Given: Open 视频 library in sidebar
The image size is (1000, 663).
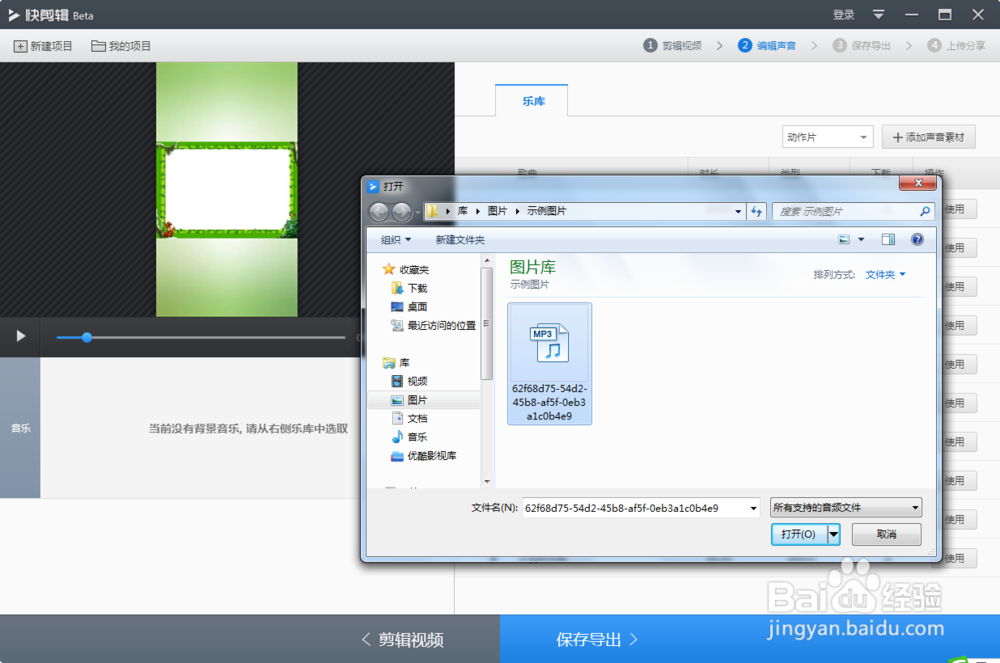Looking at the screenshot, I should 409,381.
